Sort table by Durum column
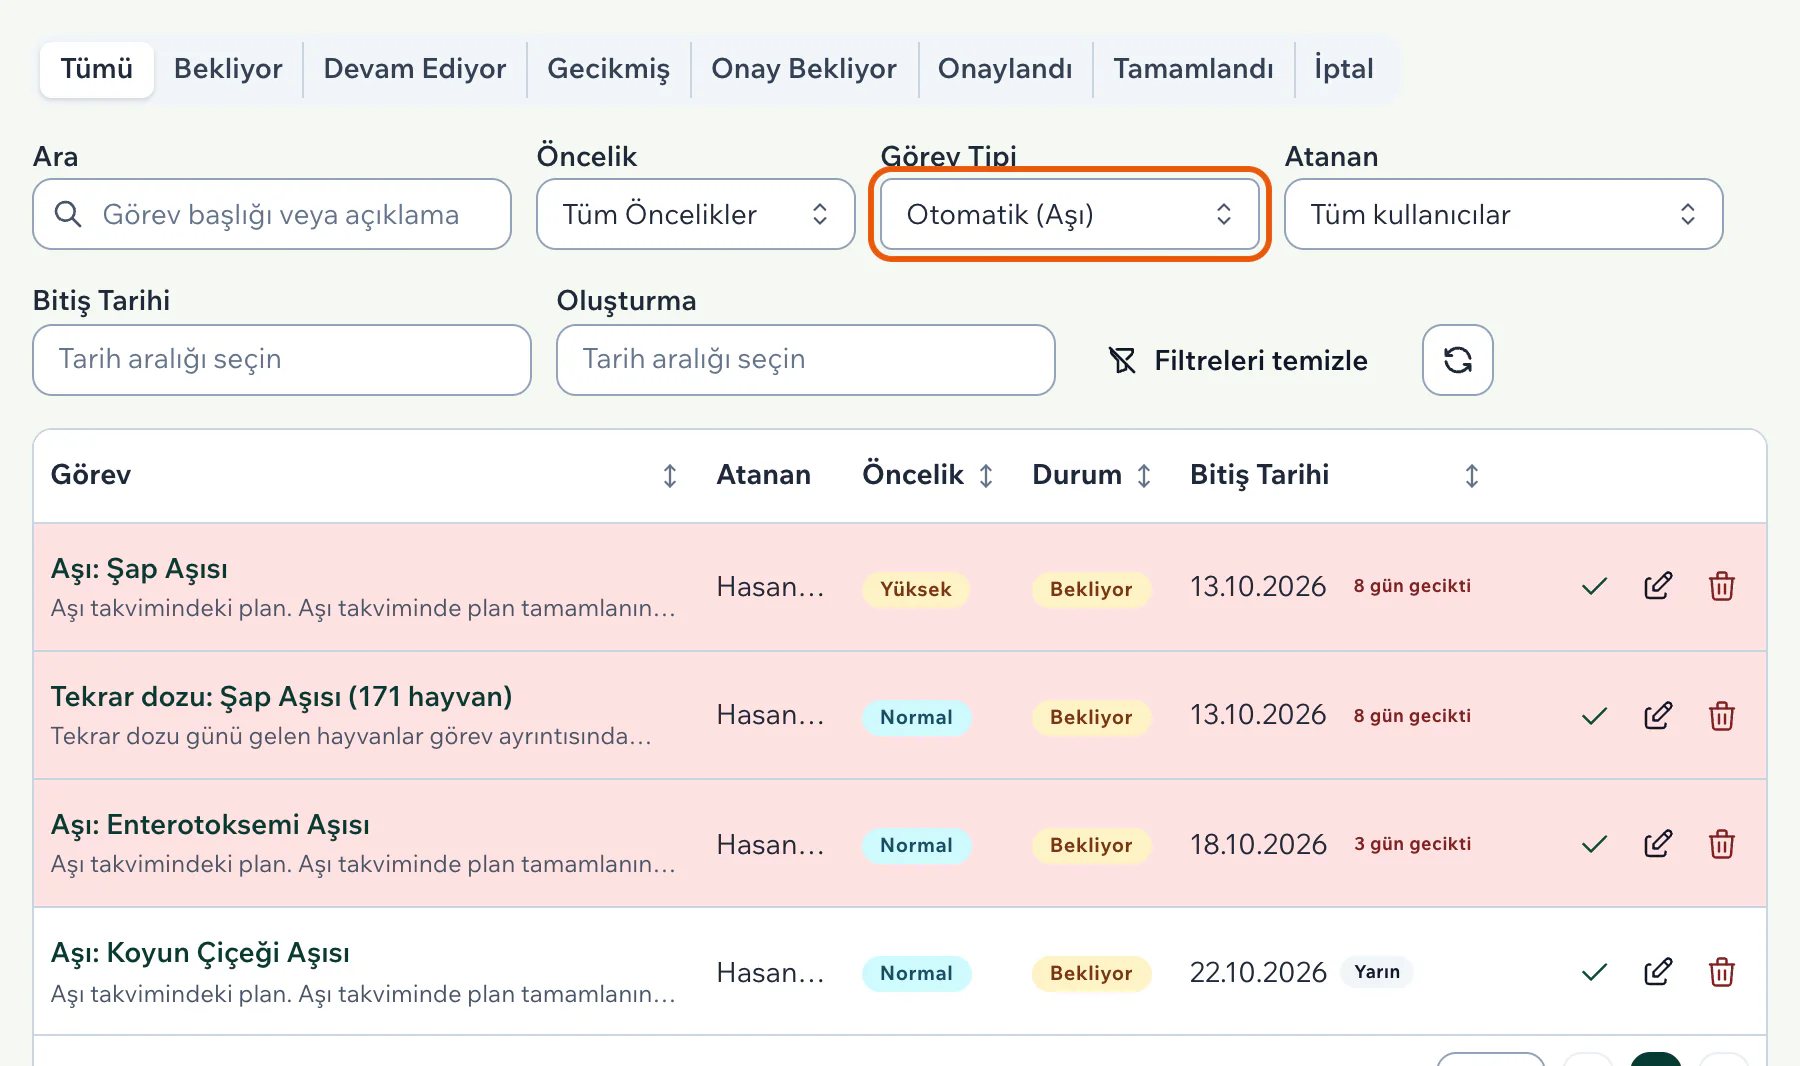This screenshot has width=1800, height=1066. point(1144,476)
